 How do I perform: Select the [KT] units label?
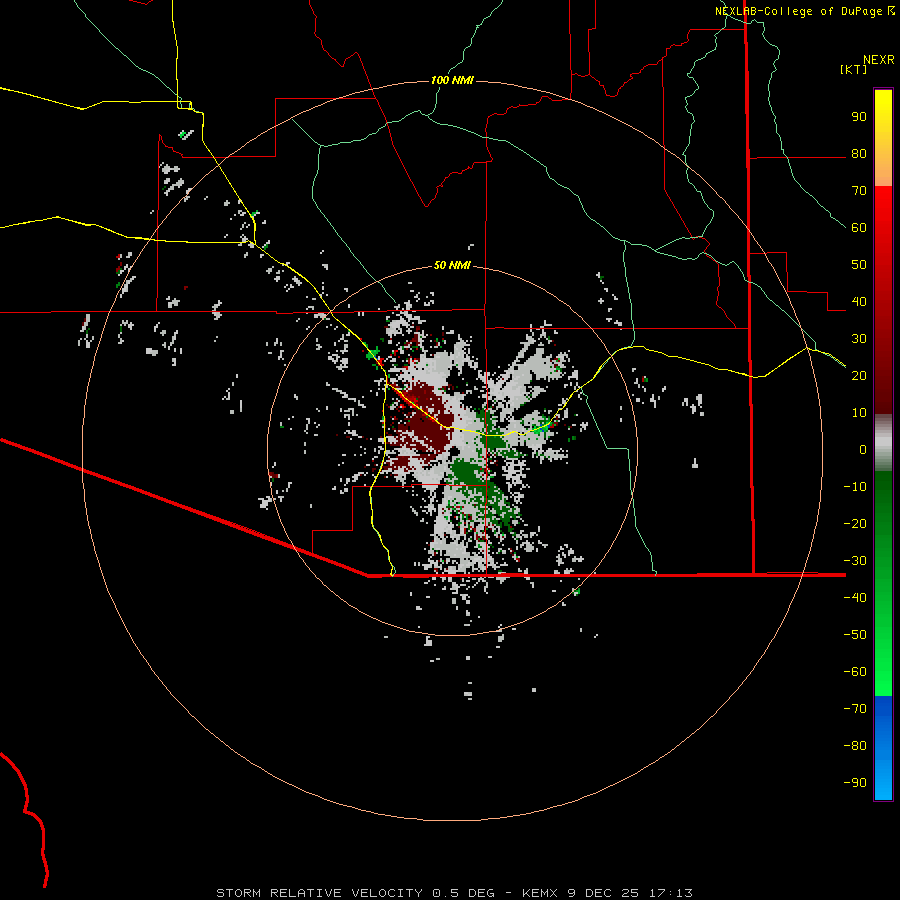click(x=853, y=69)
